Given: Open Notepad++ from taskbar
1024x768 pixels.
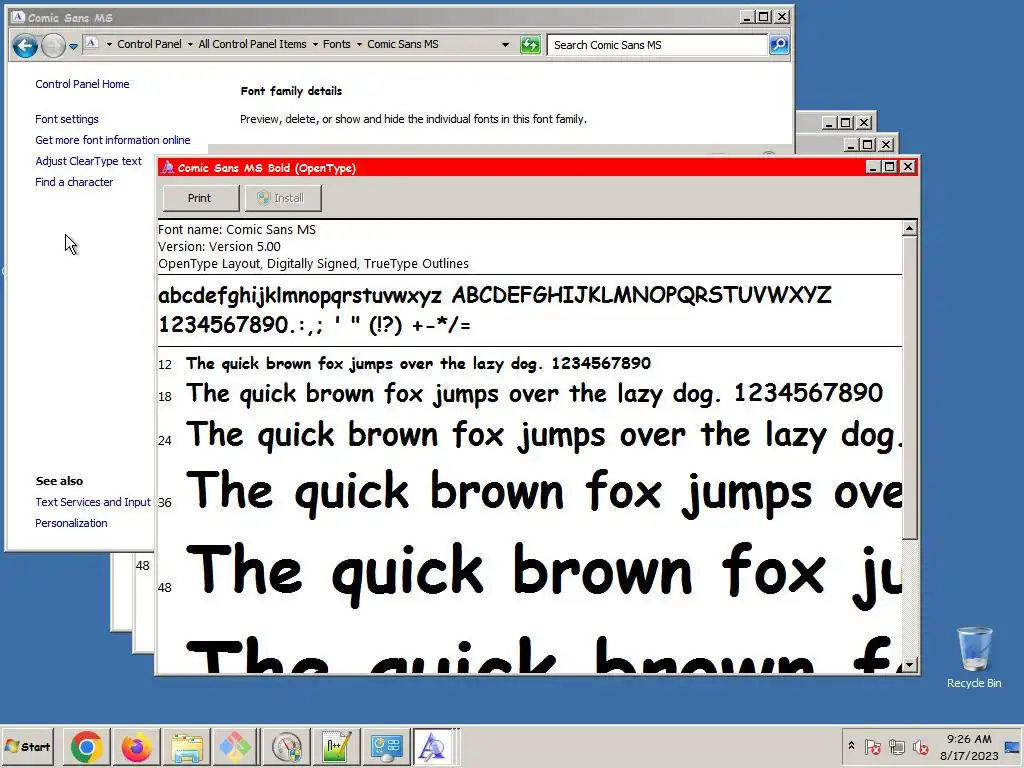Looking at the screenshot, I should pyautogui.click(x=336, y=747).
